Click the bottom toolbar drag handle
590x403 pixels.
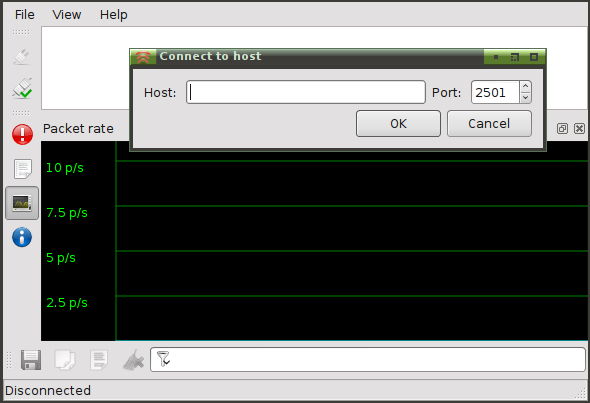[x=9, y=360]
